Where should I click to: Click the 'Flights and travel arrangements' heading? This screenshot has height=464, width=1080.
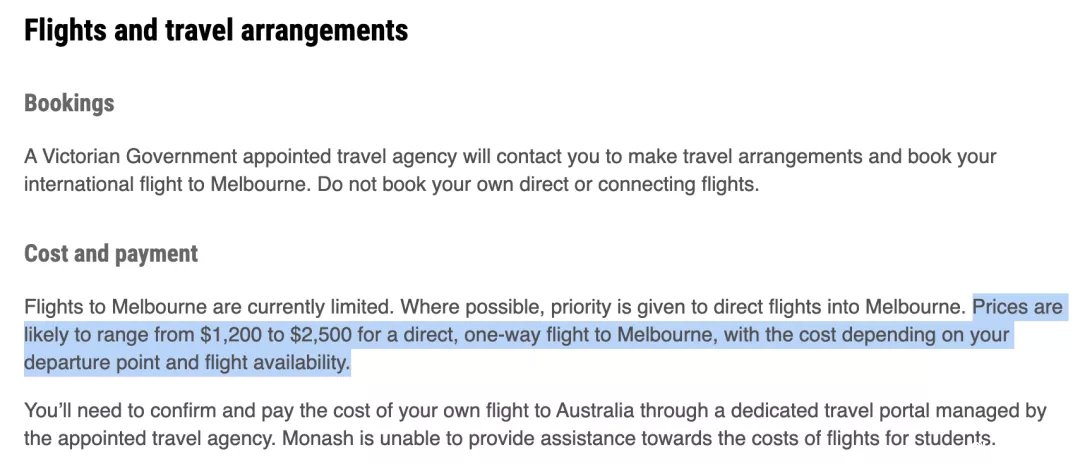216,30
